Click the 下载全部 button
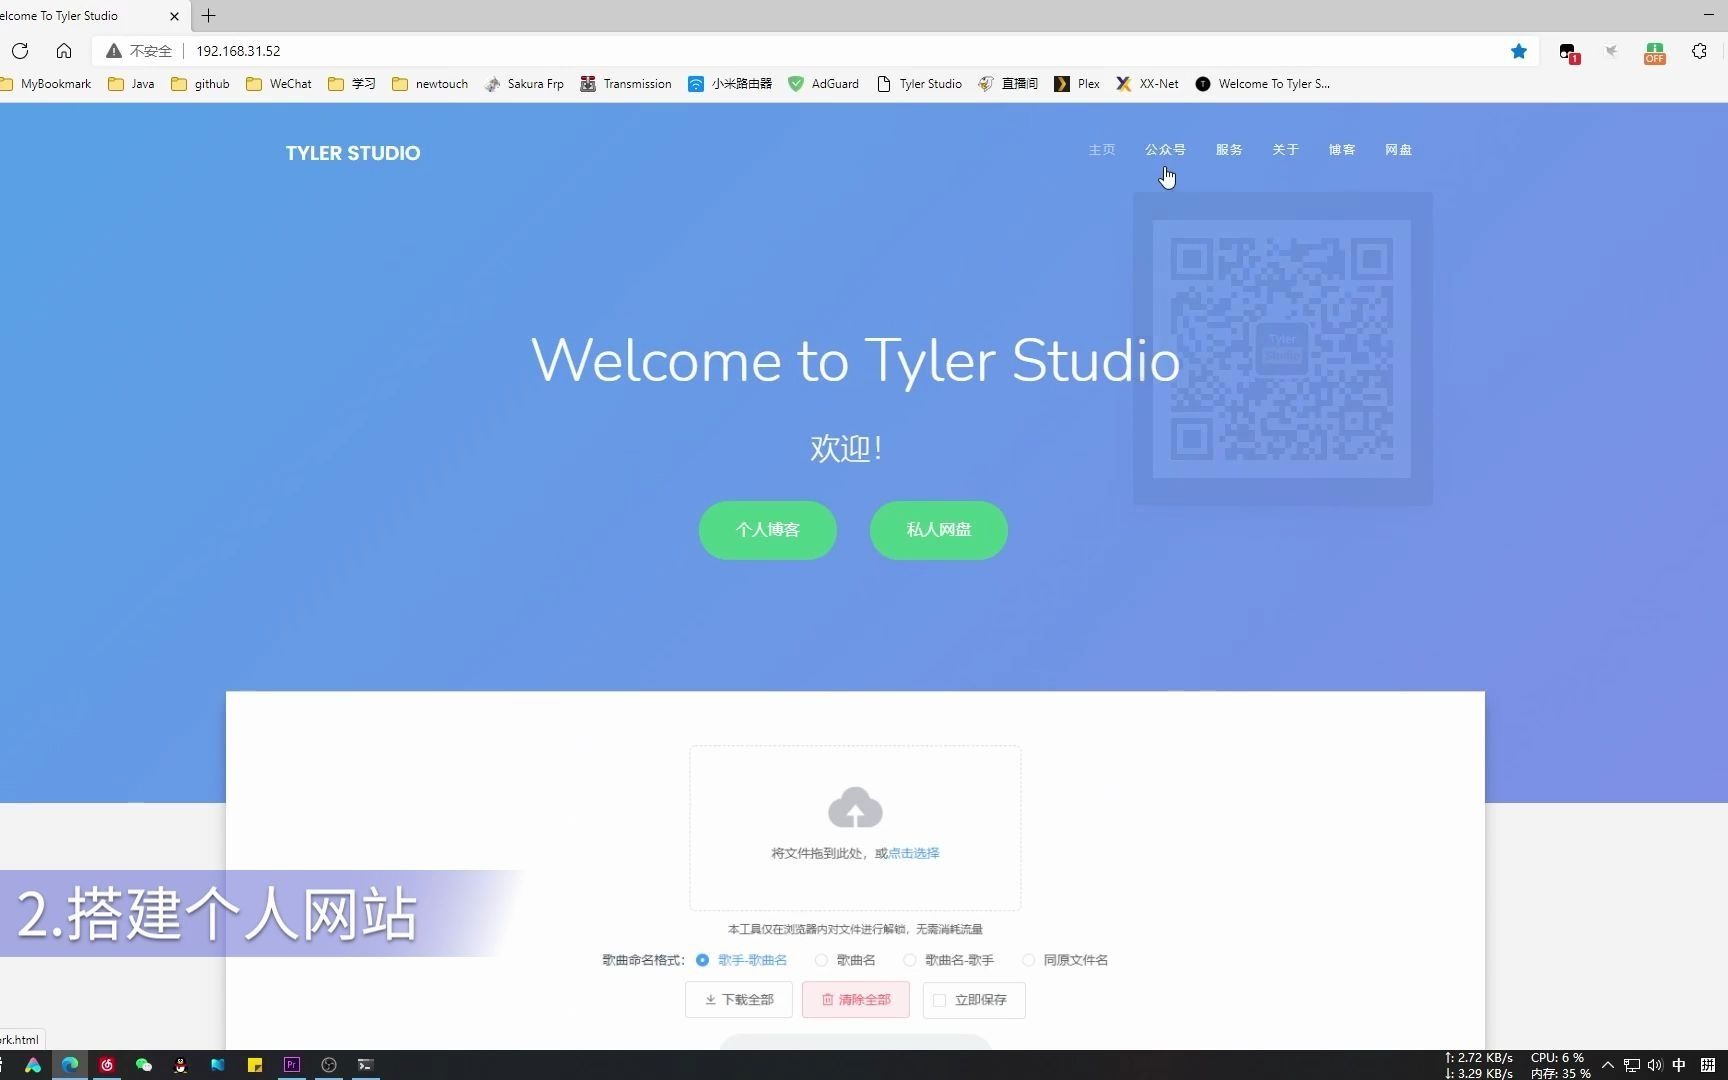 coord(739,1000)
